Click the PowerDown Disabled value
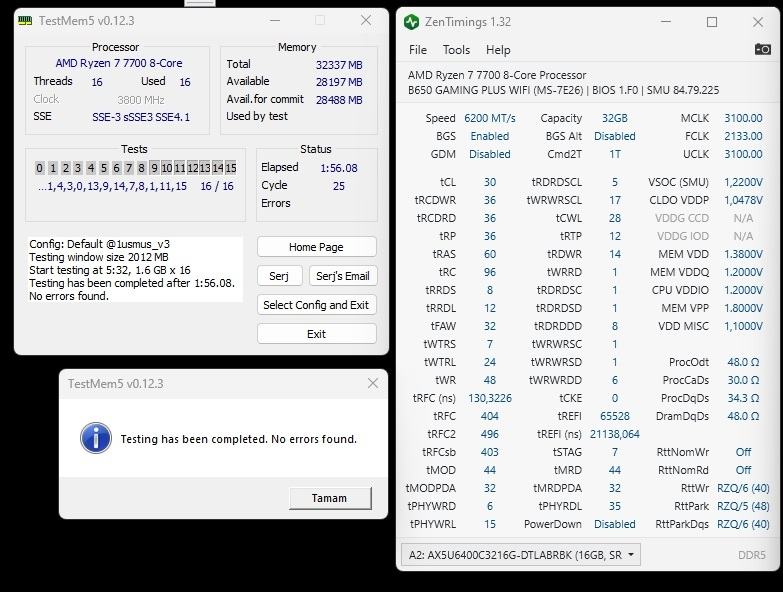Image resolution: width=783 pixels, height=592 pixels. [614, 524]
